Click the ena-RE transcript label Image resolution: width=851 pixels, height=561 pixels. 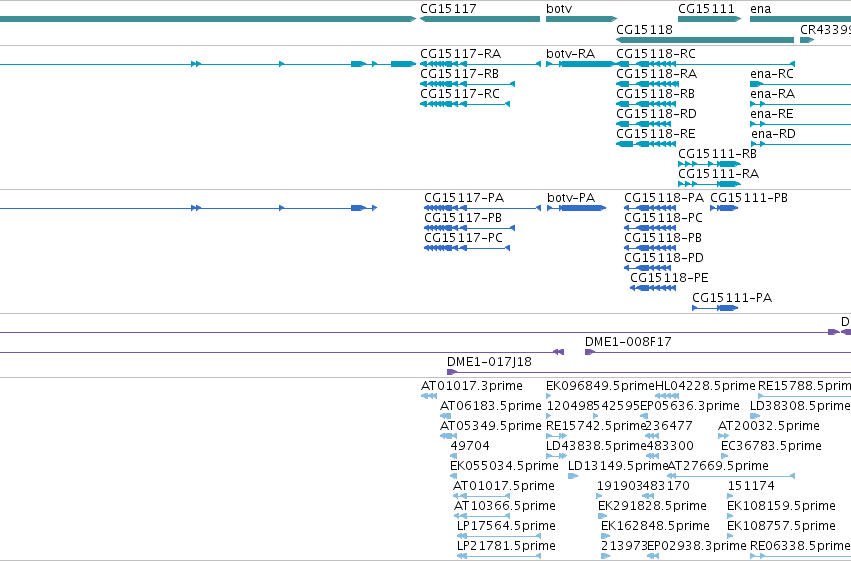point(772,114)
